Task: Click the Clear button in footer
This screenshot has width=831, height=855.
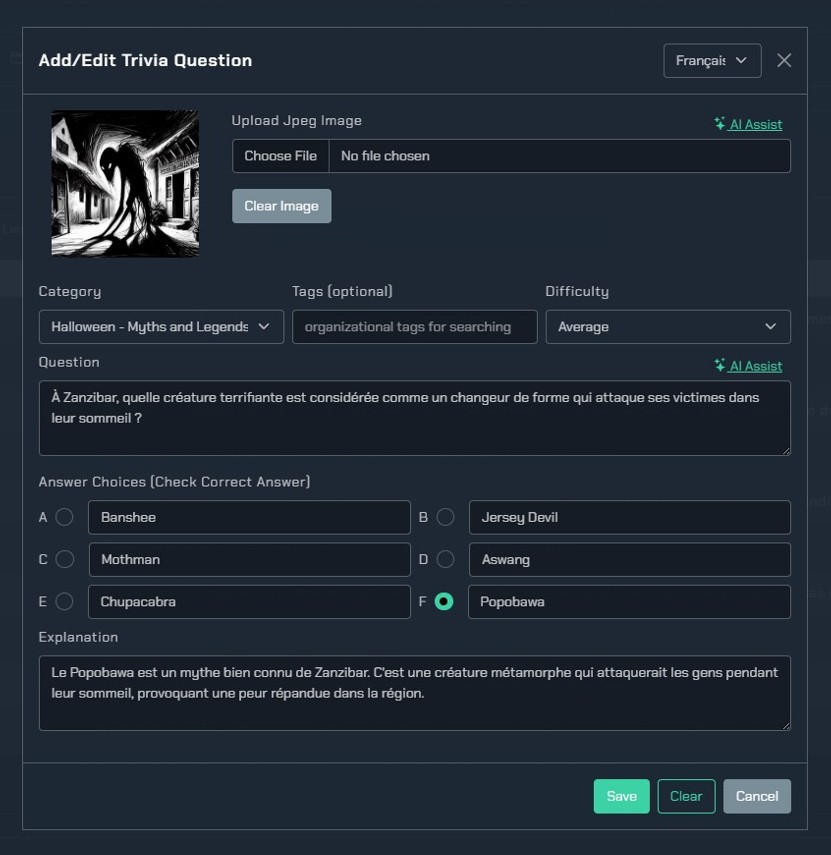Action: click(686, 796)
